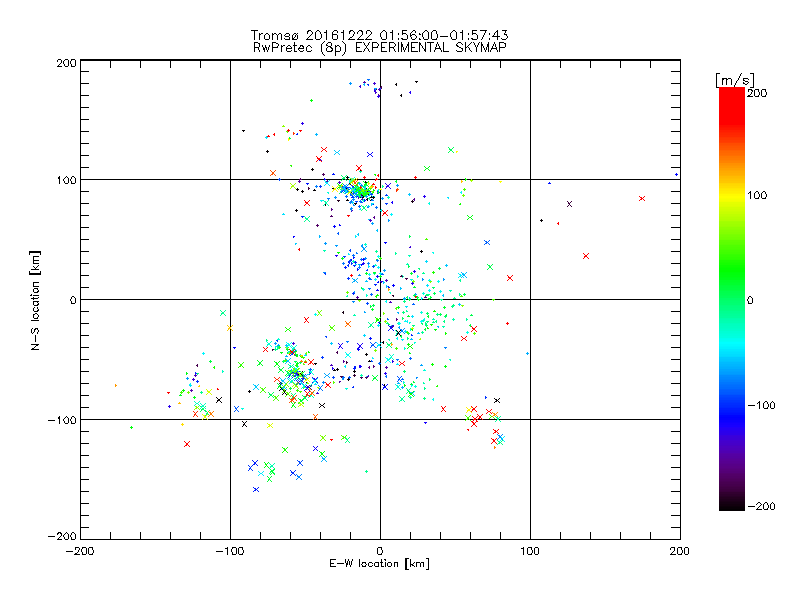Pick the black band of the velocity colorbar
Screen dimensions: 800x600
click(732, 503)
